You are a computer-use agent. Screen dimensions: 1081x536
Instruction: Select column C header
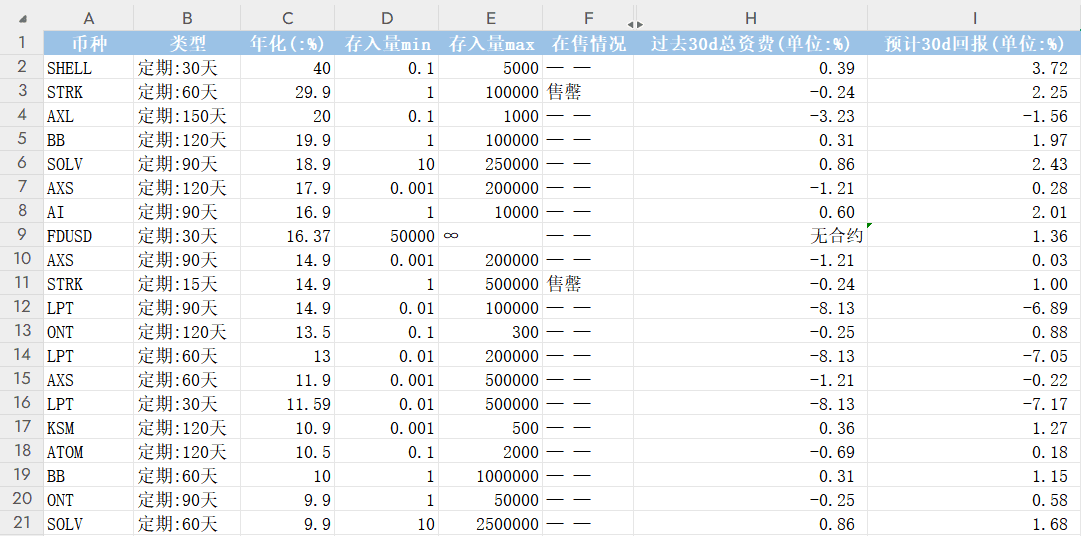287,19
